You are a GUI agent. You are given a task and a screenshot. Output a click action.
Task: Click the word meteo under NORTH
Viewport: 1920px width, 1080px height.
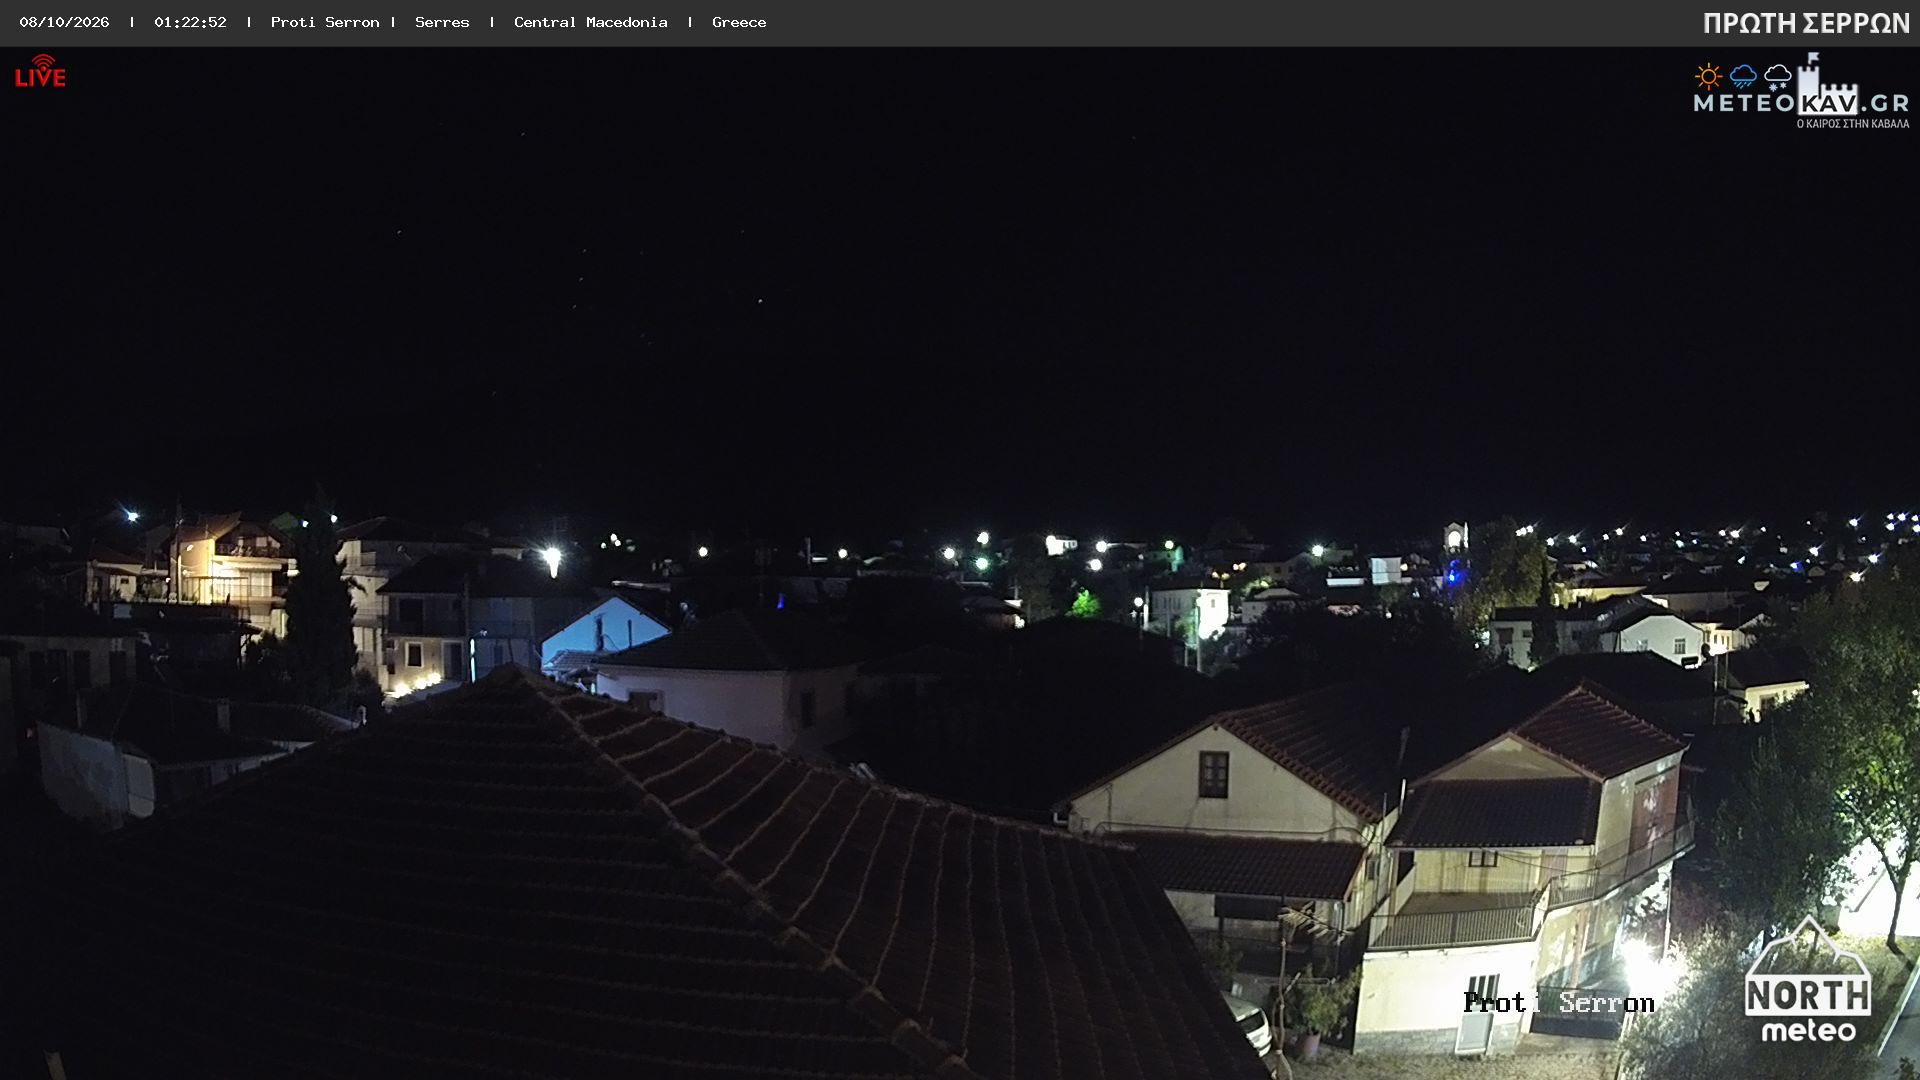click(x=1808, y=1029)
